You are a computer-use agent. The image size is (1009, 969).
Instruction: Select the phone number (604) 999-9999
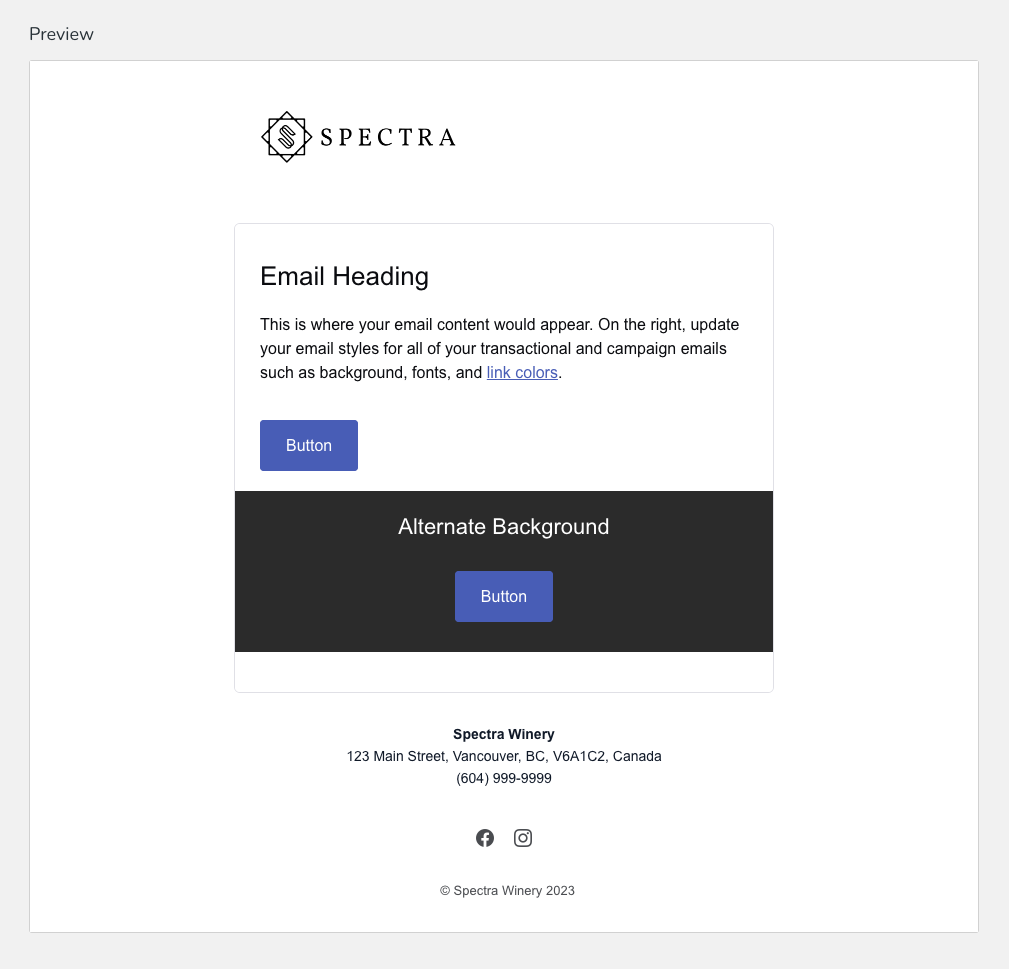coord(504,778)
